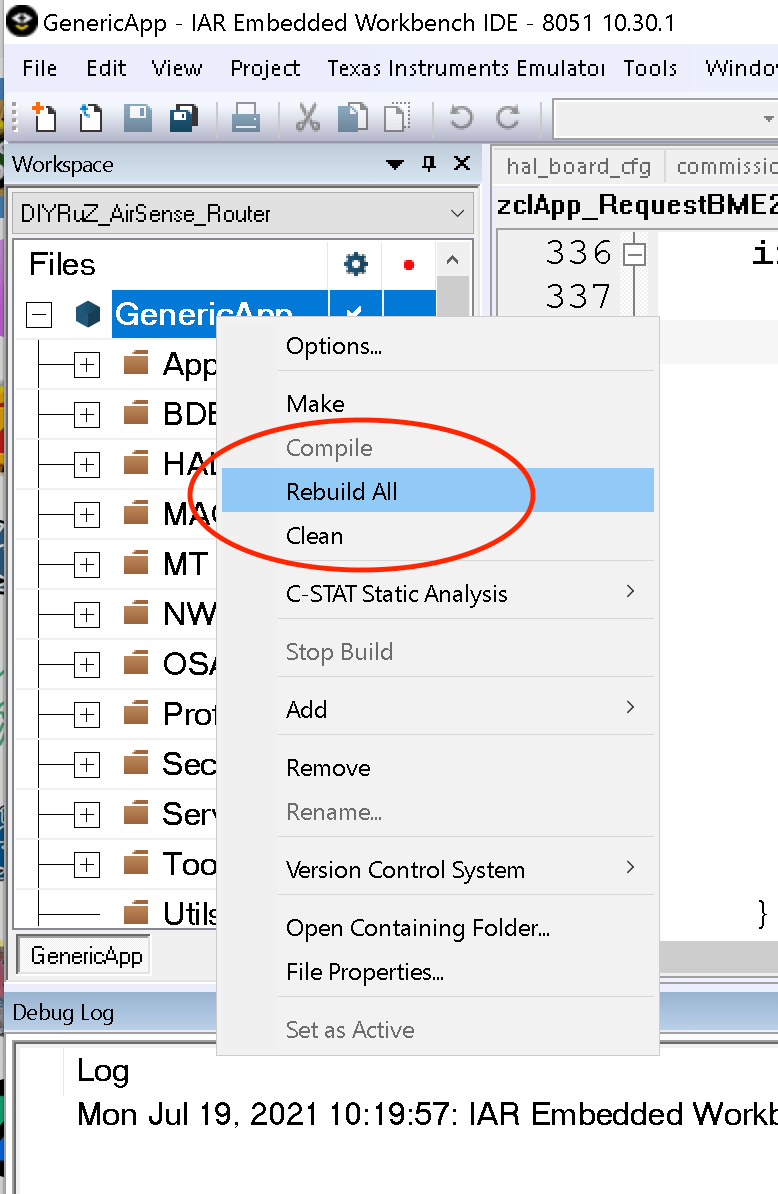This screenshot has width=778, height=1194.
Task: Pin the Workspace panel
Action: [x=429, y=164]
